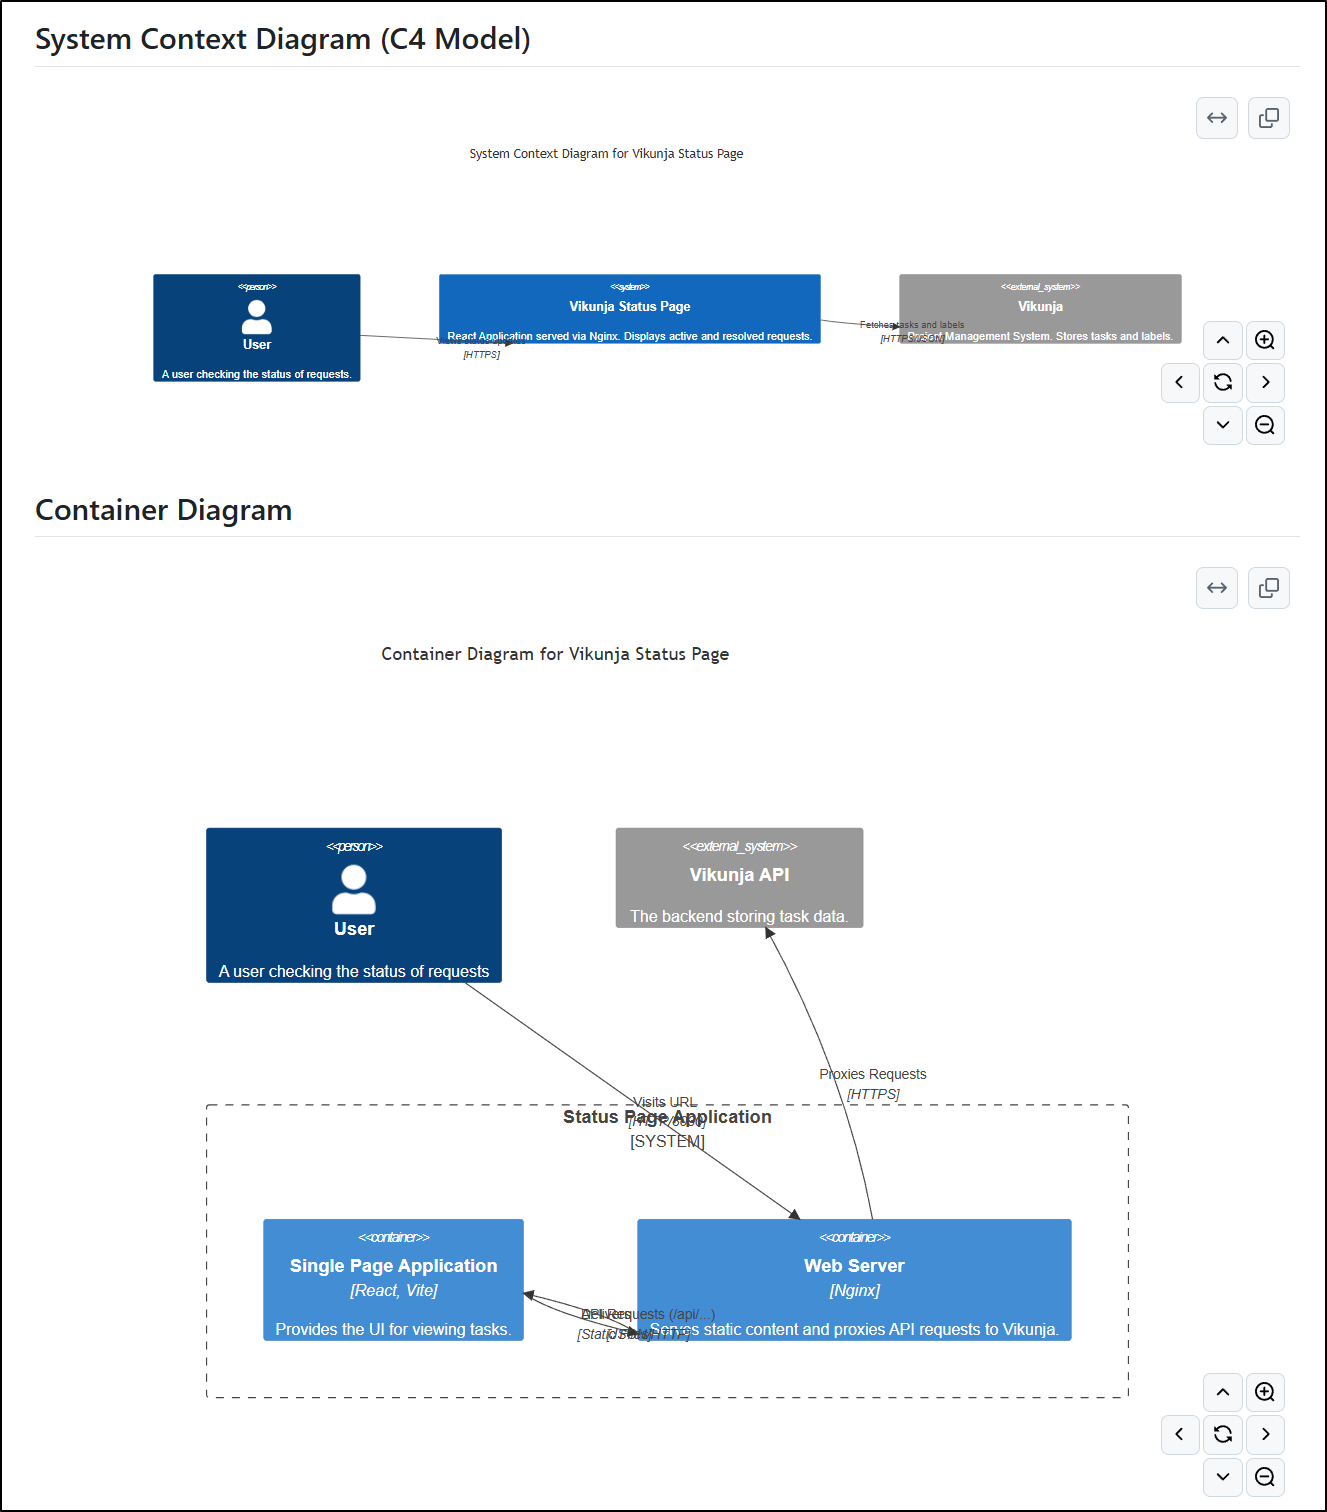
Task: Pan the Container diagram right
Action: click(1265, 1434)
